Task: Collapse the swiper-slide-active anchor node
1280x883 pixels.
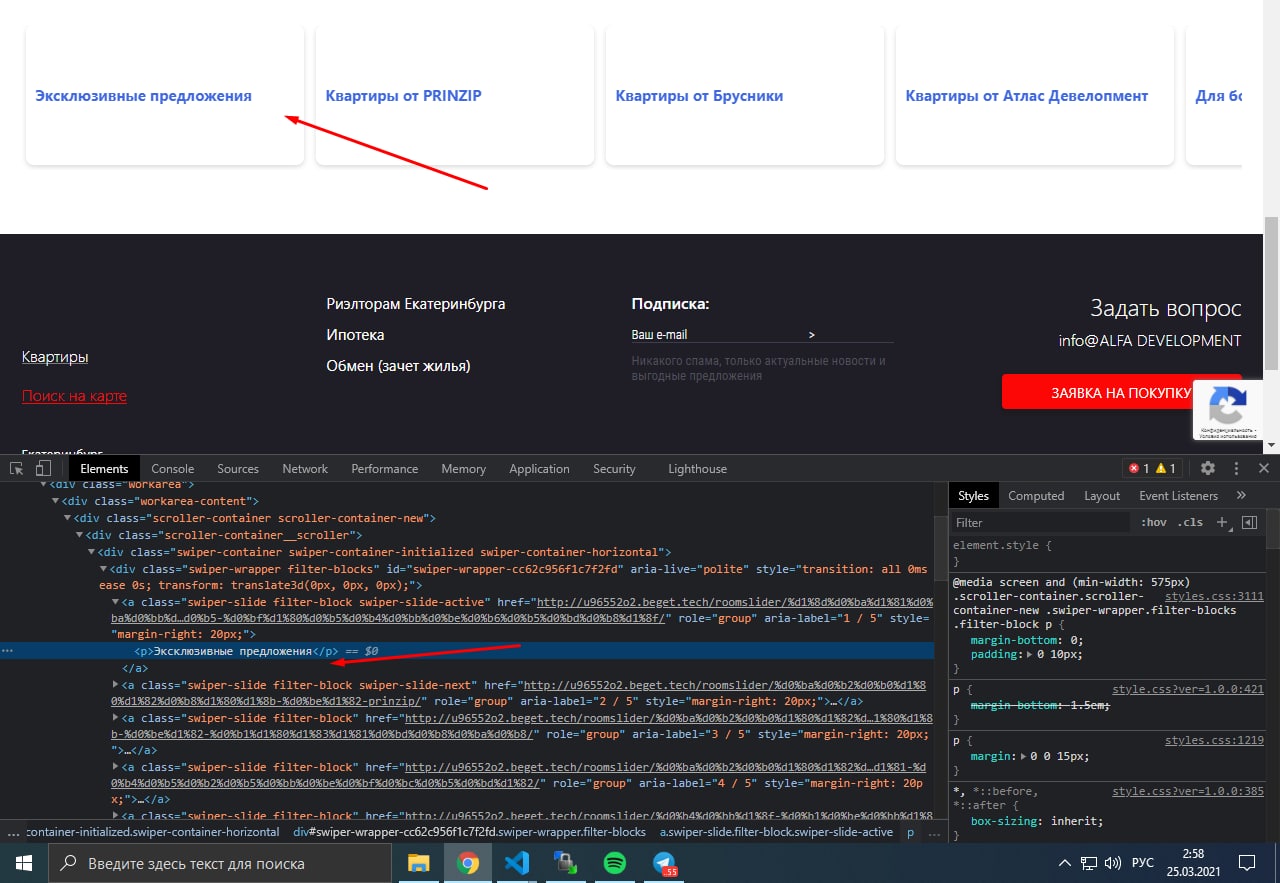Action: pos(116,603)
